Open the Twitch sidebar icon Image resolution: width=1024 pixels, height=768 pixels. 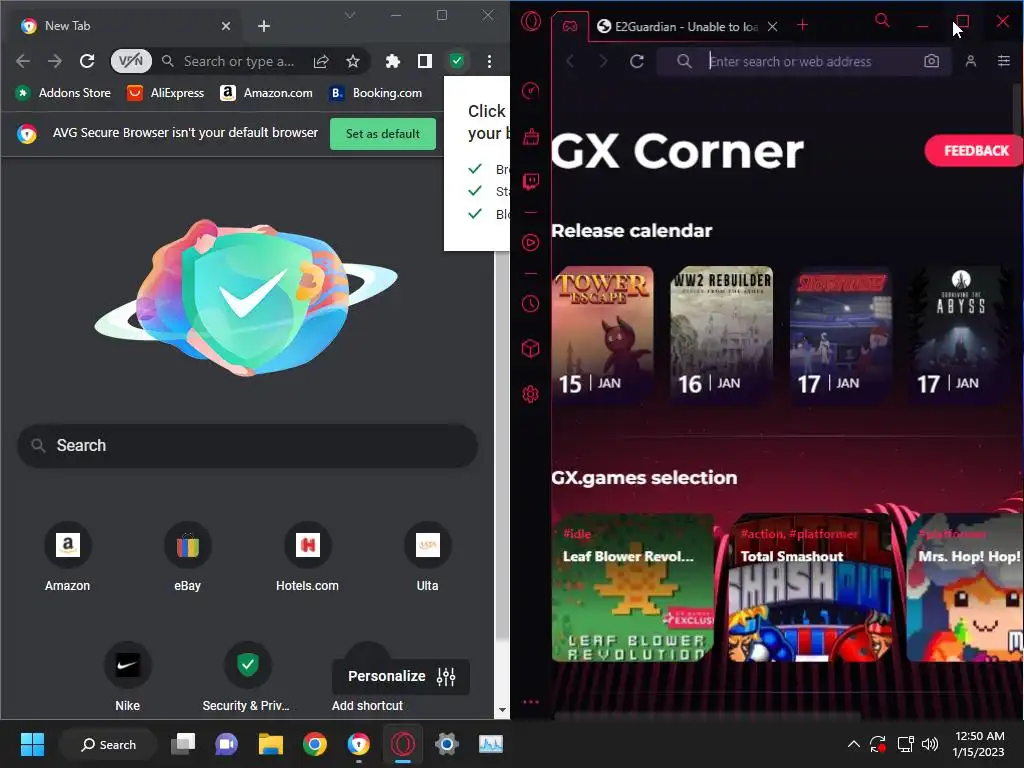pos(531,181)
